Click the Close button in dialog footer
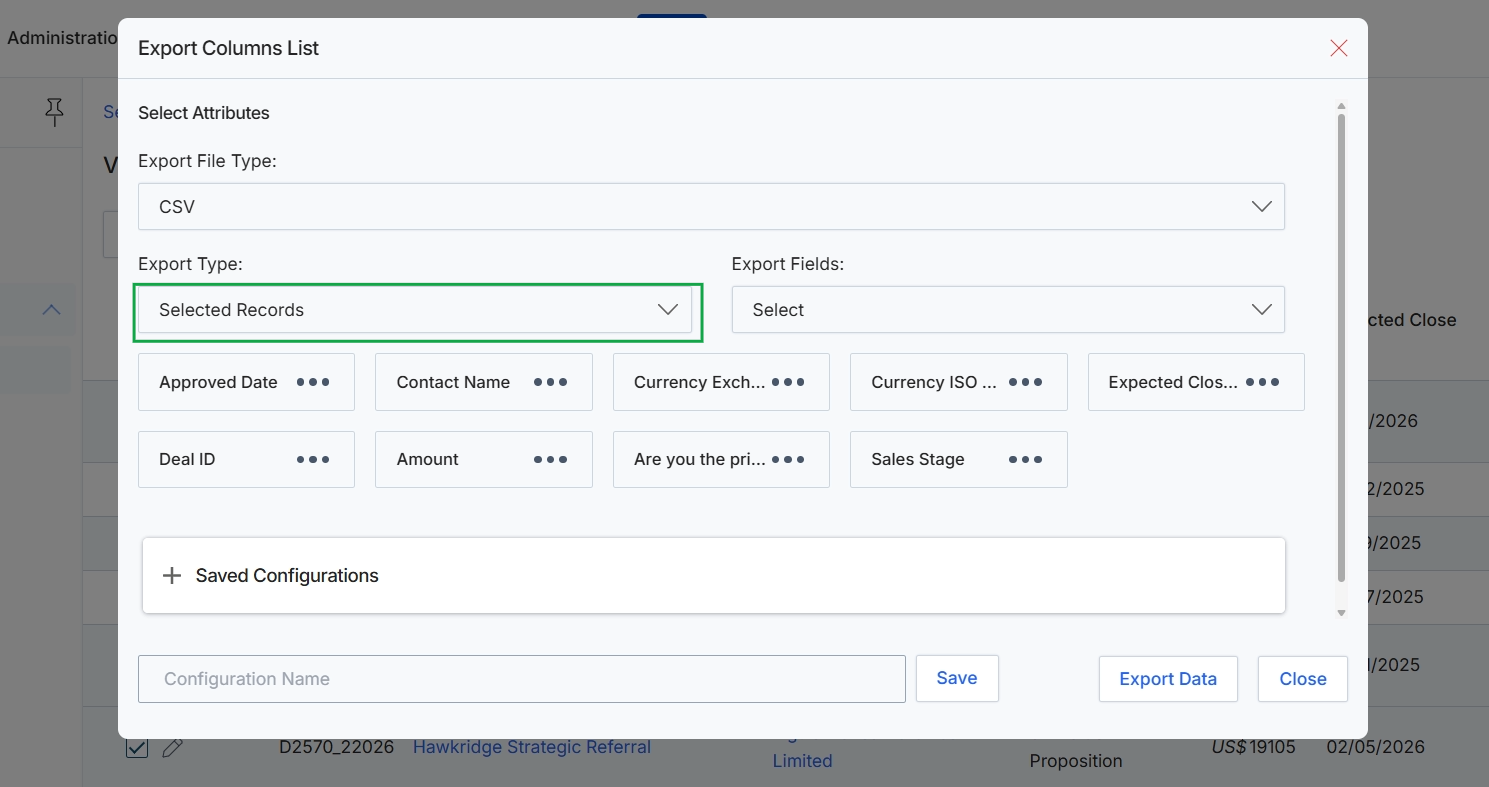This screenshot has width=1489, height=787. (x=1303, y=679)
